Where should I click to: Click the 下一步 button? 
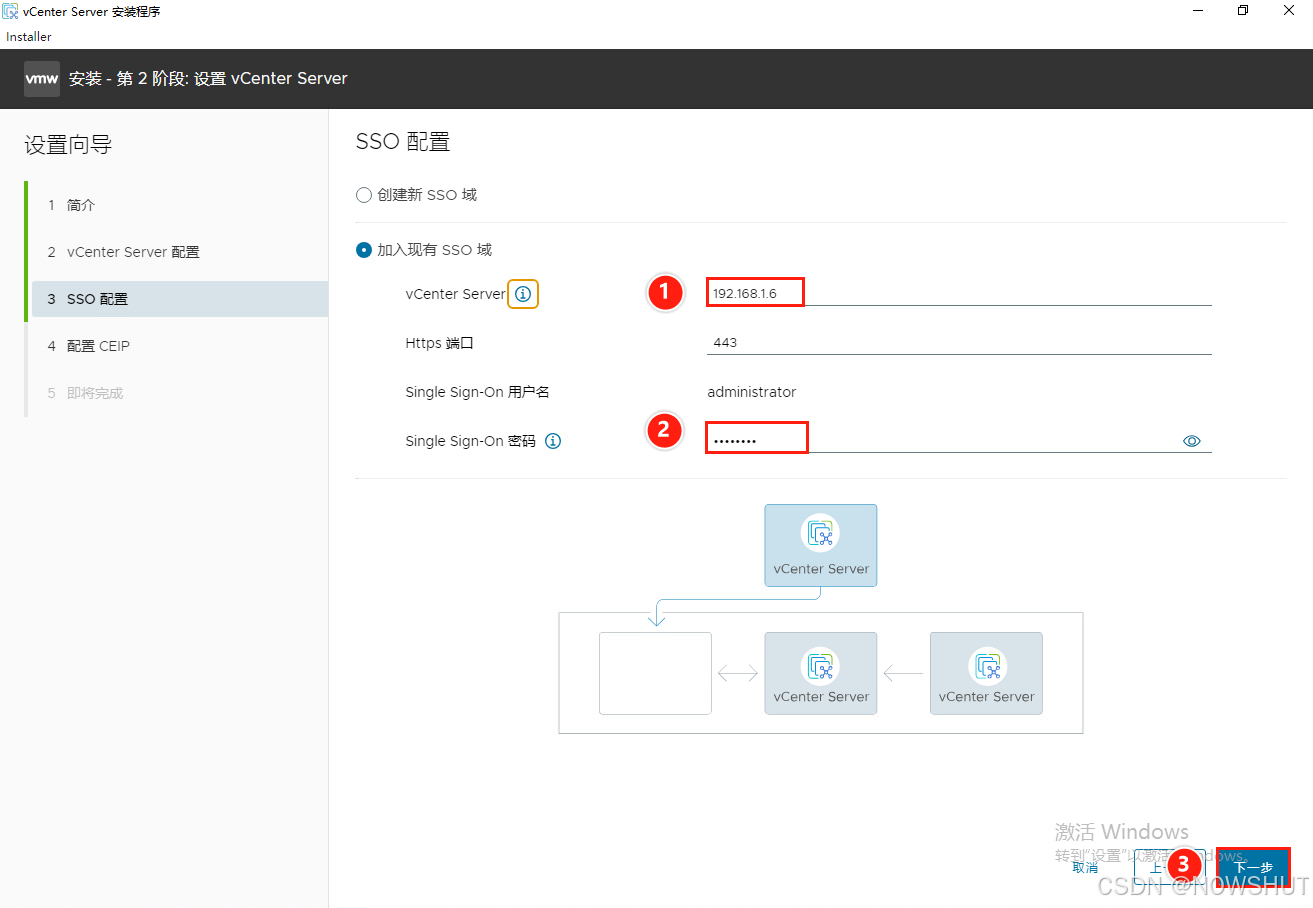click(x=1253, y=867)
